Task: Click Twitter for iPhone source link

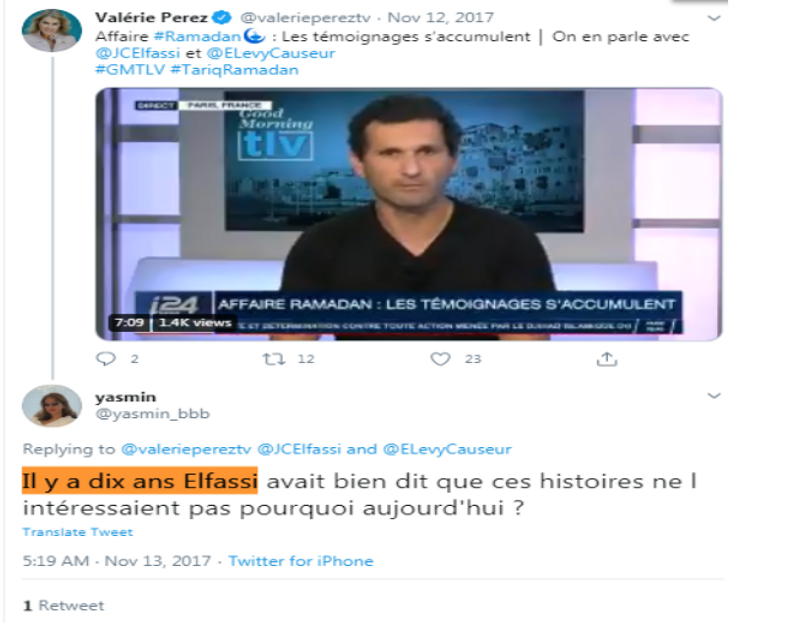Action: point(301,561)
